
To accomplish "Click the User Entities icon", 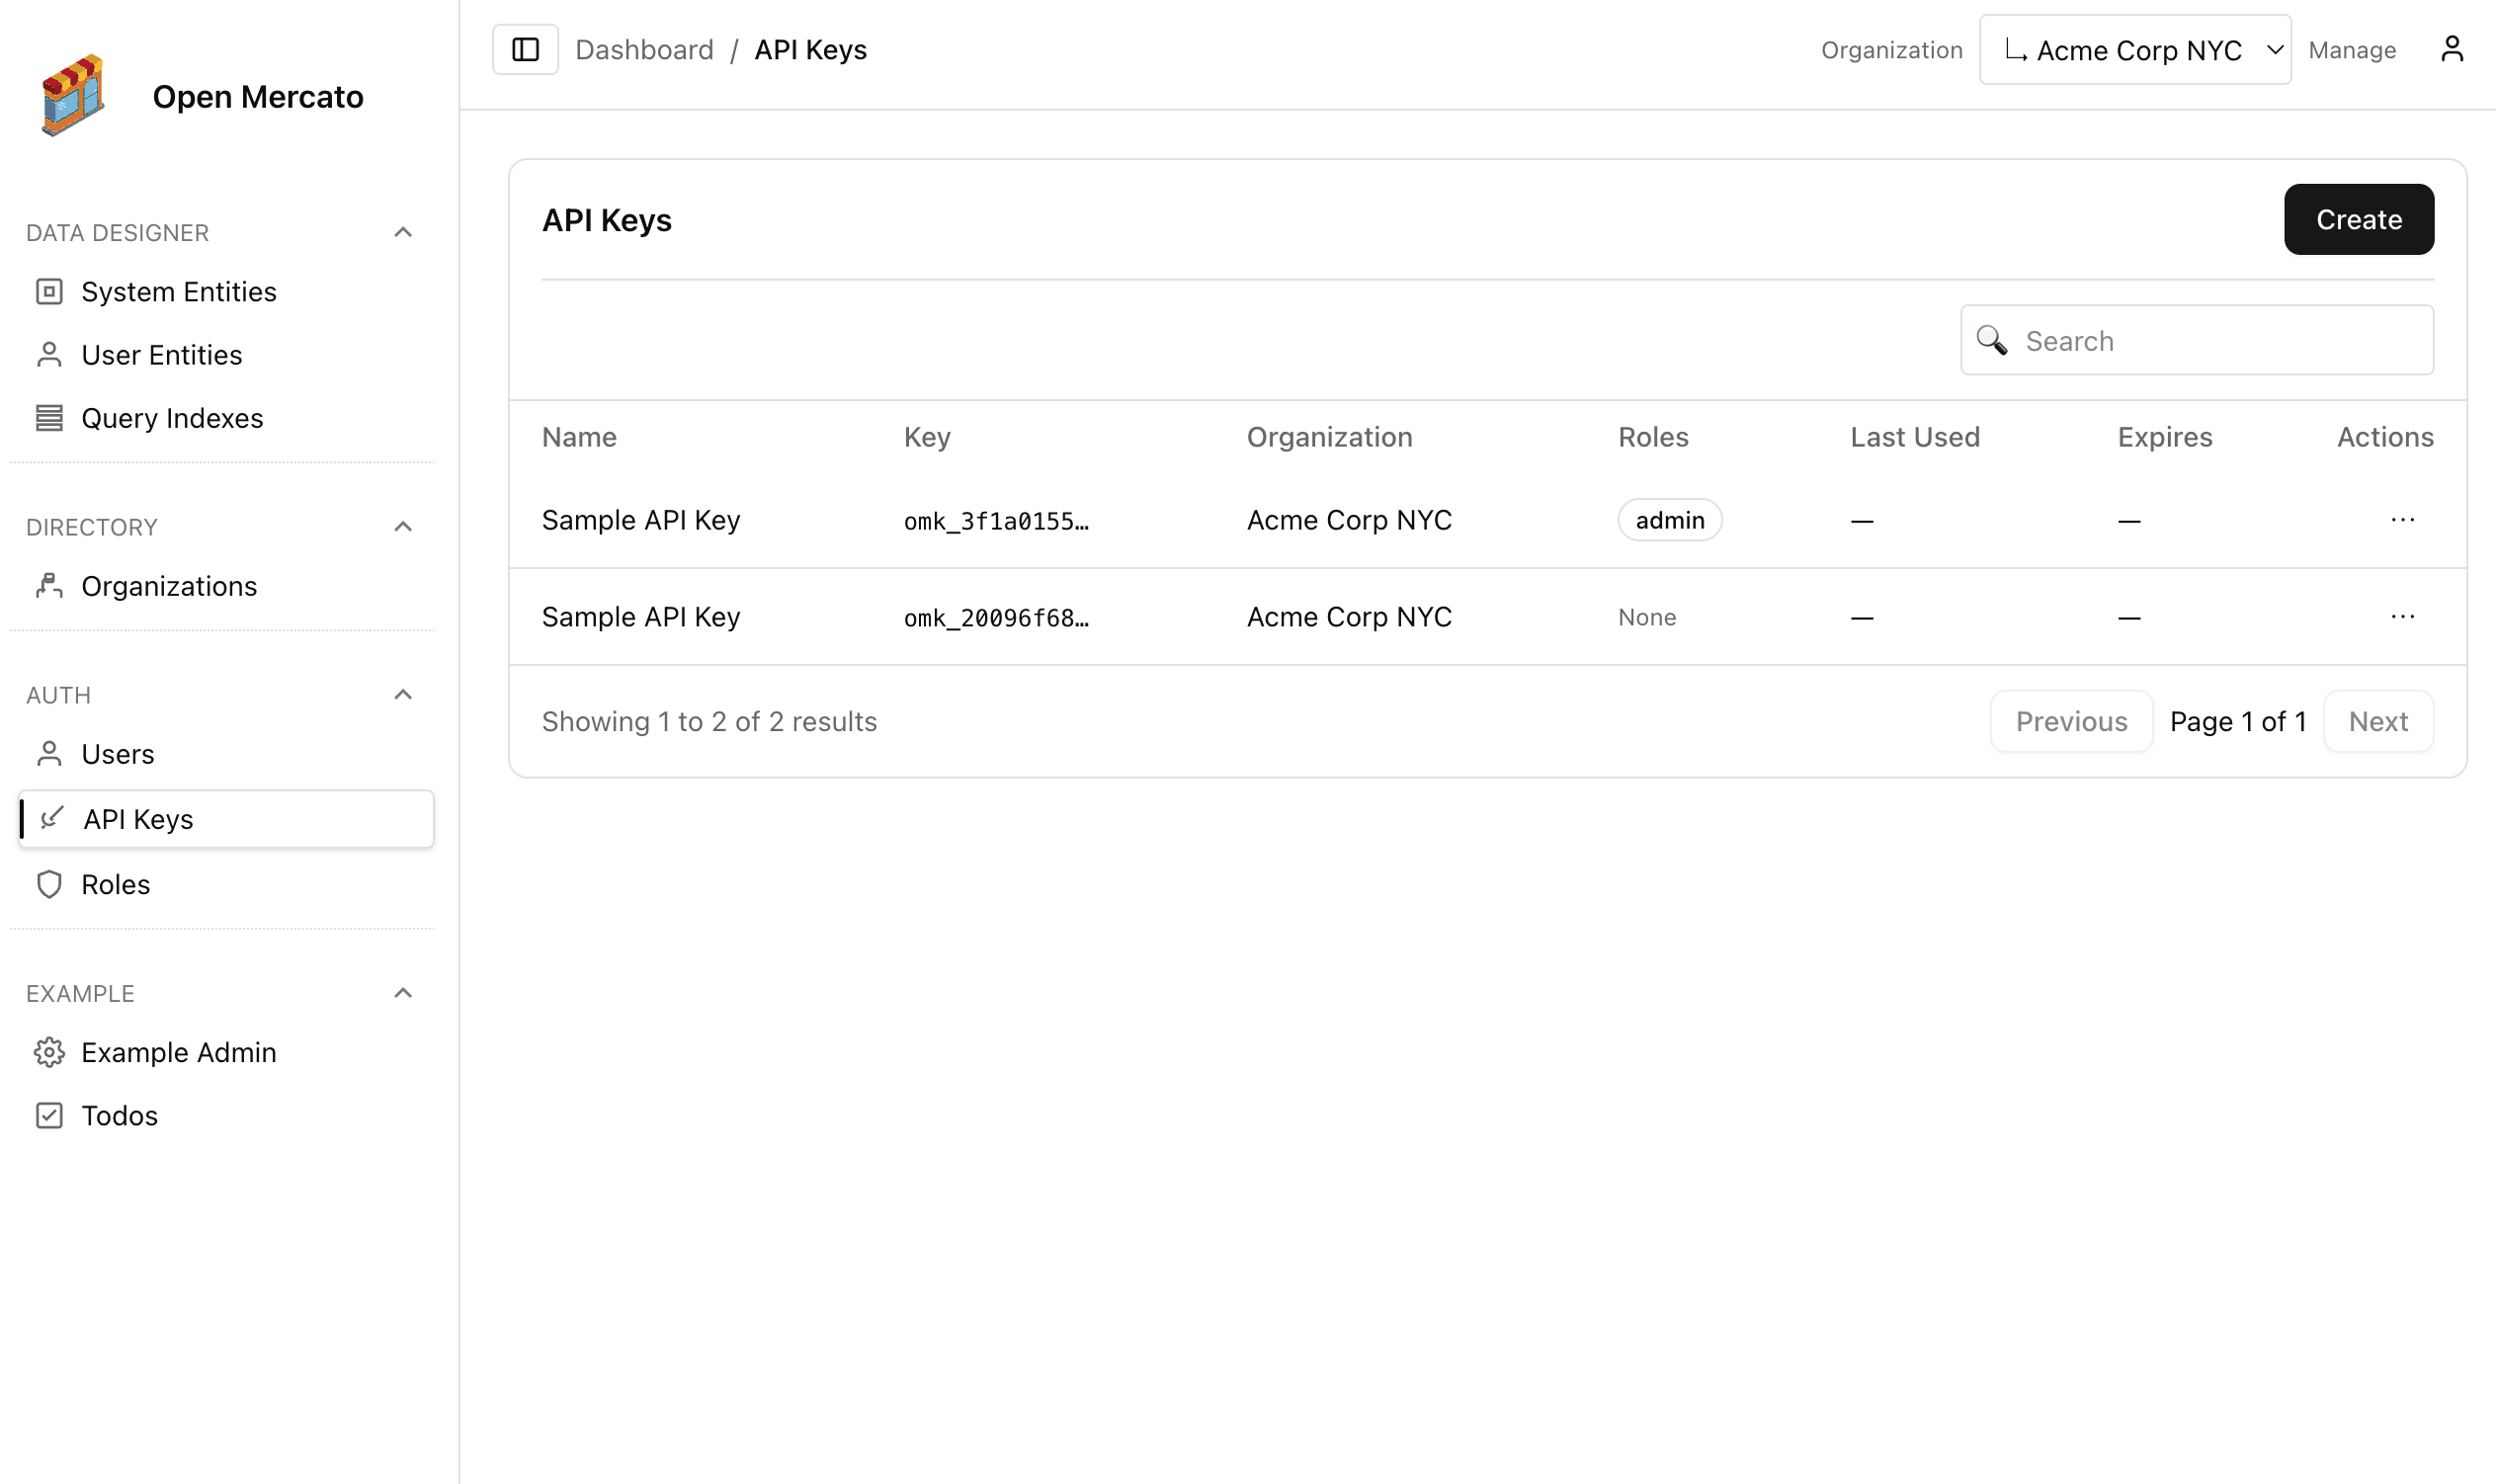I will [49, 354].
